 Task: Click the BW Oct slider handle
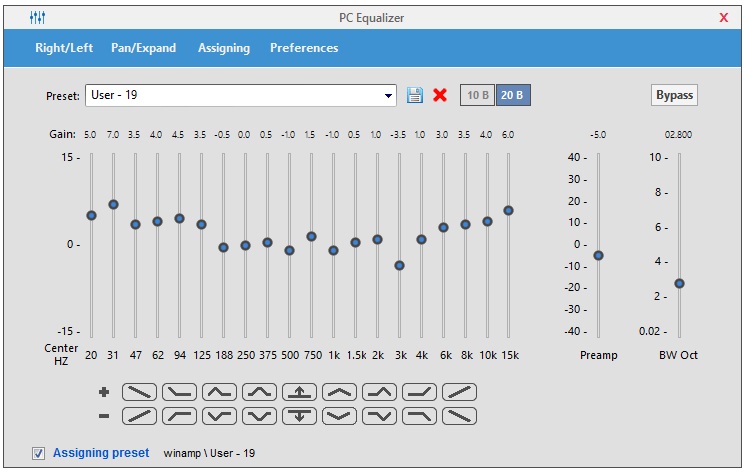[x=679, y=283]
